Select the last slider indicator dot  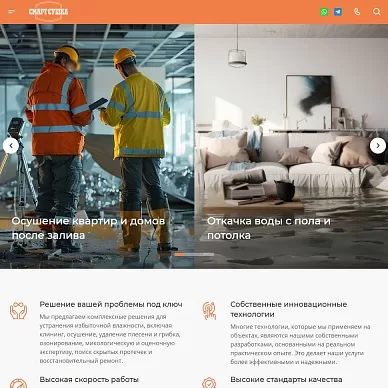pos(209,254)
